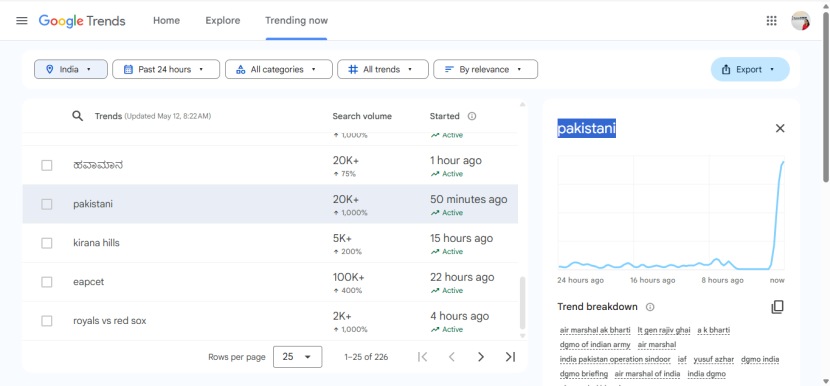Click the Active trend icon in eapcet row
The width and height of the screenshot is (830, 386).
point(435,291)
